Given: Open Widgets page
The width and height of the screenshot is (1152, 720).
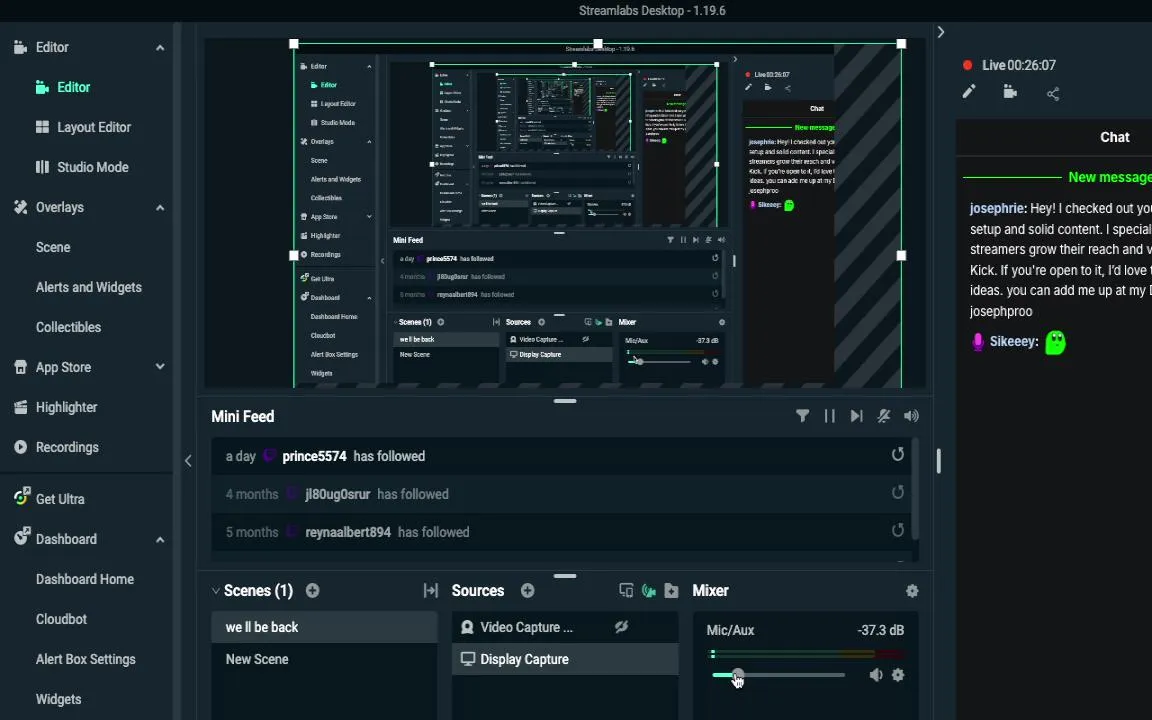Looking at the screenshot, I should tap(58, 699).
